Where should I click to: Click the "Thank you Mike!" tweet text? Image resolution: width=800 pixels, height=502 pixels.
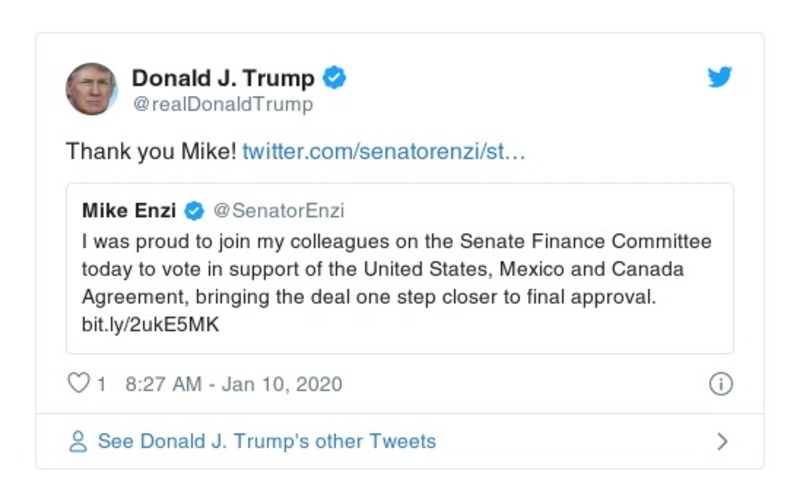(x=151, y=152)
